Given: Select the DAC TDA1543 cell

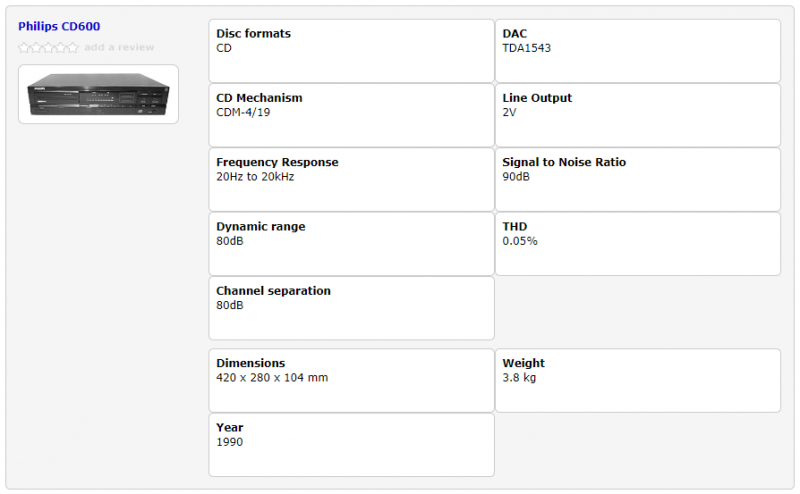Looking at the screenshot, I should 637,51.
